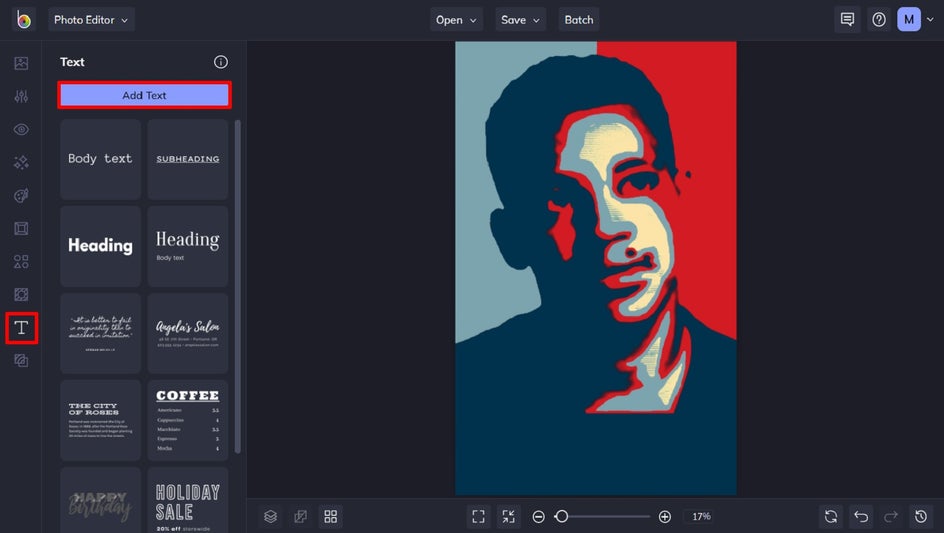Expand the account menu chevron

click(x=930, y=20)
